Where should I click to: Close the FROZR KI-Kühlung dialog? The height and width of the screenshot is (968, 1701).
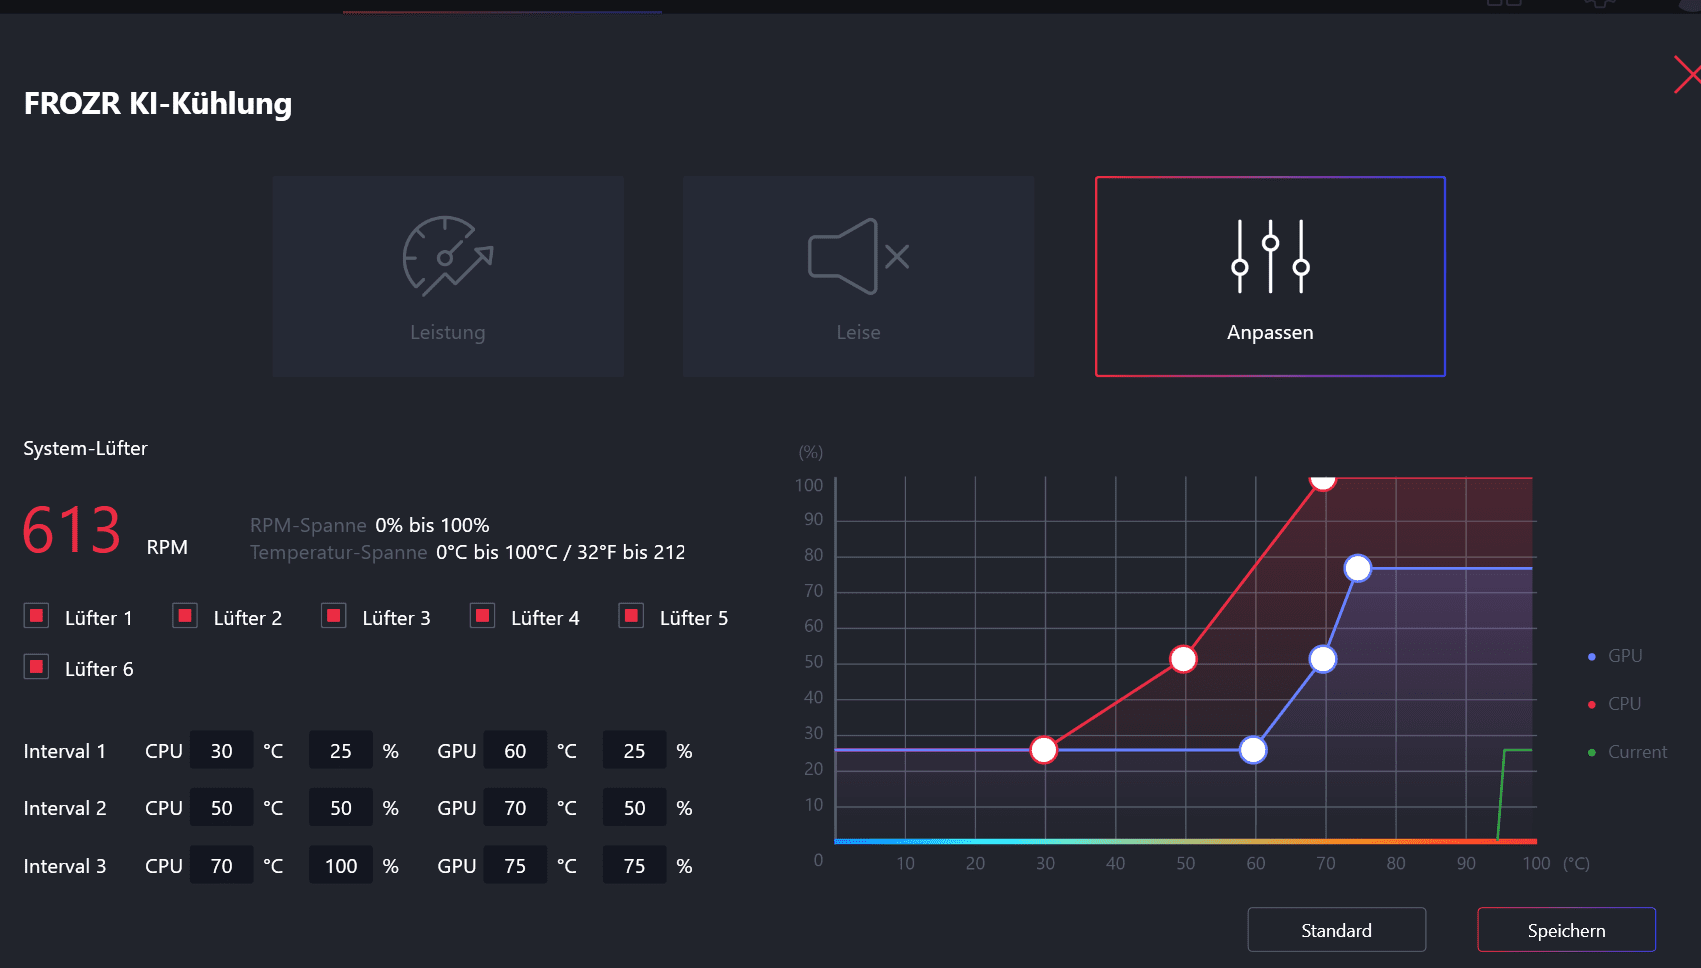coord(1687,75)
